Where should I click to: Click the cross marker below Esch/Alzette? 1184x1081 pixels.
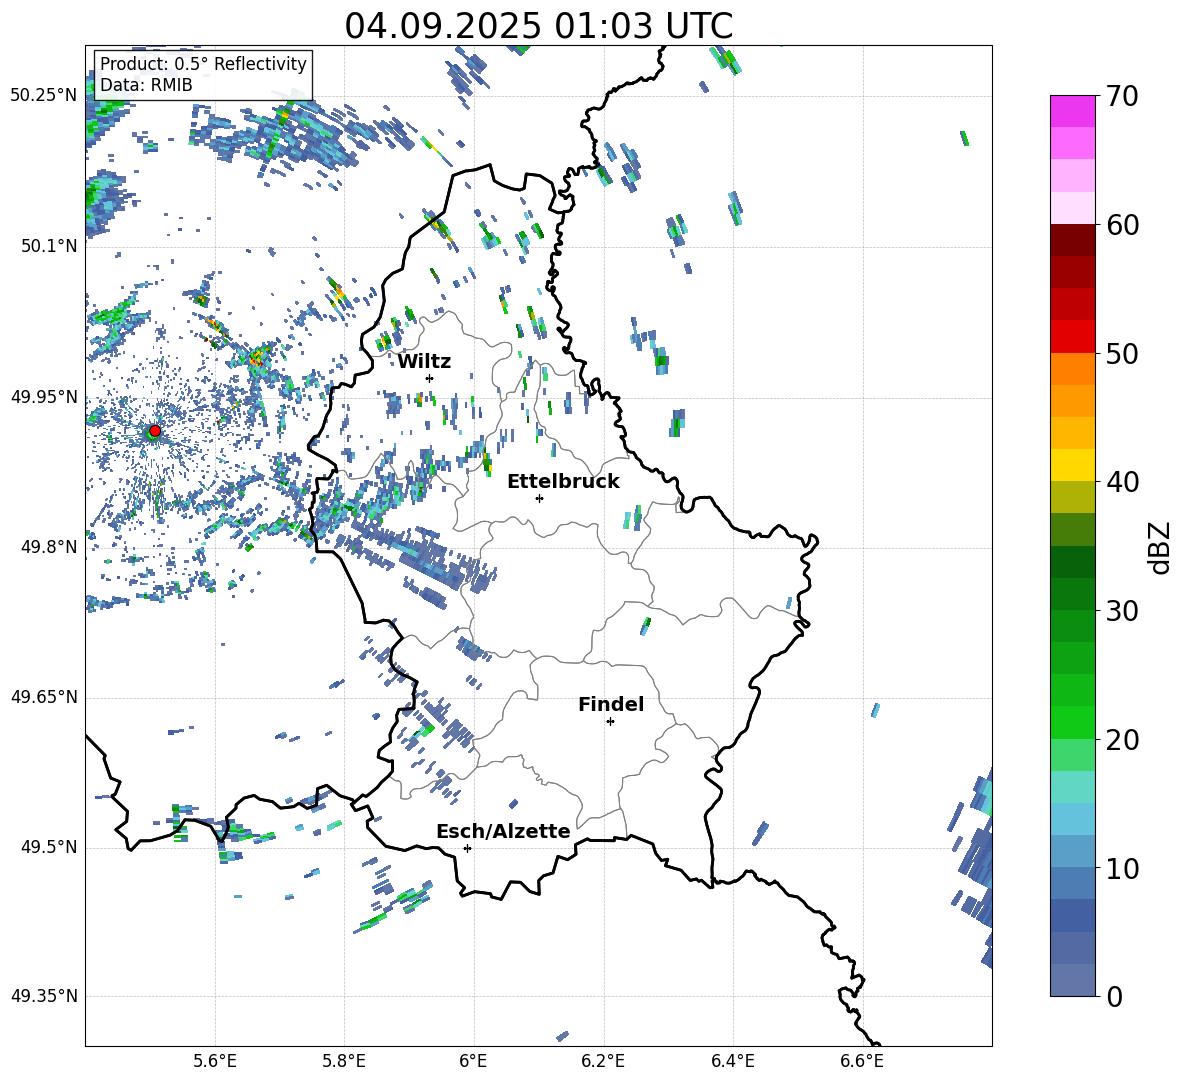coord(467,848)
